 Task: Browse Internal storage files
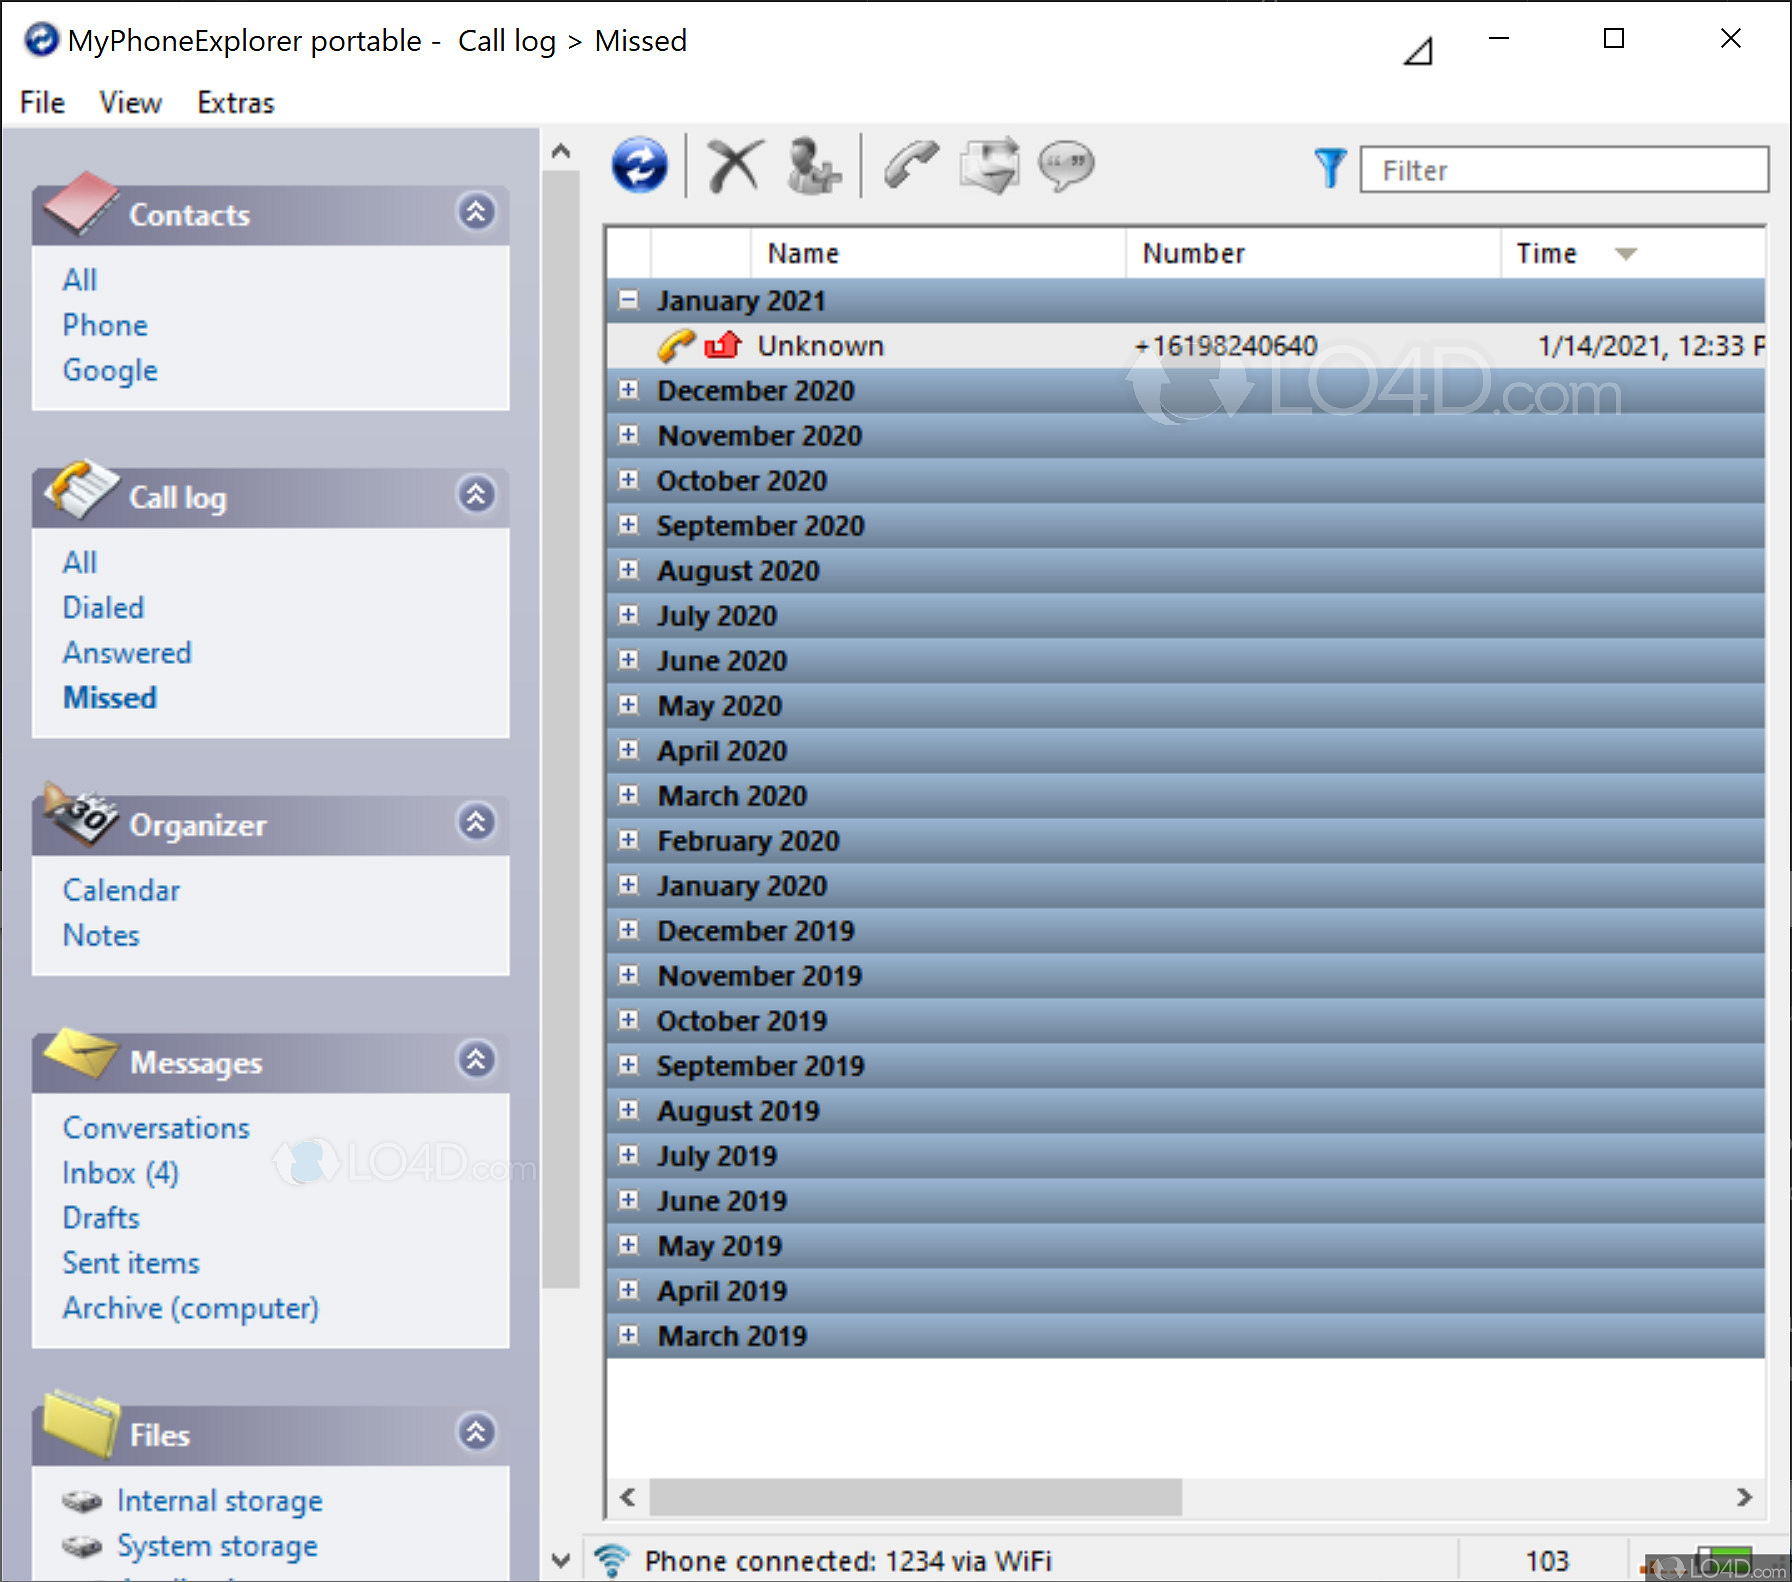[220, 1501]
